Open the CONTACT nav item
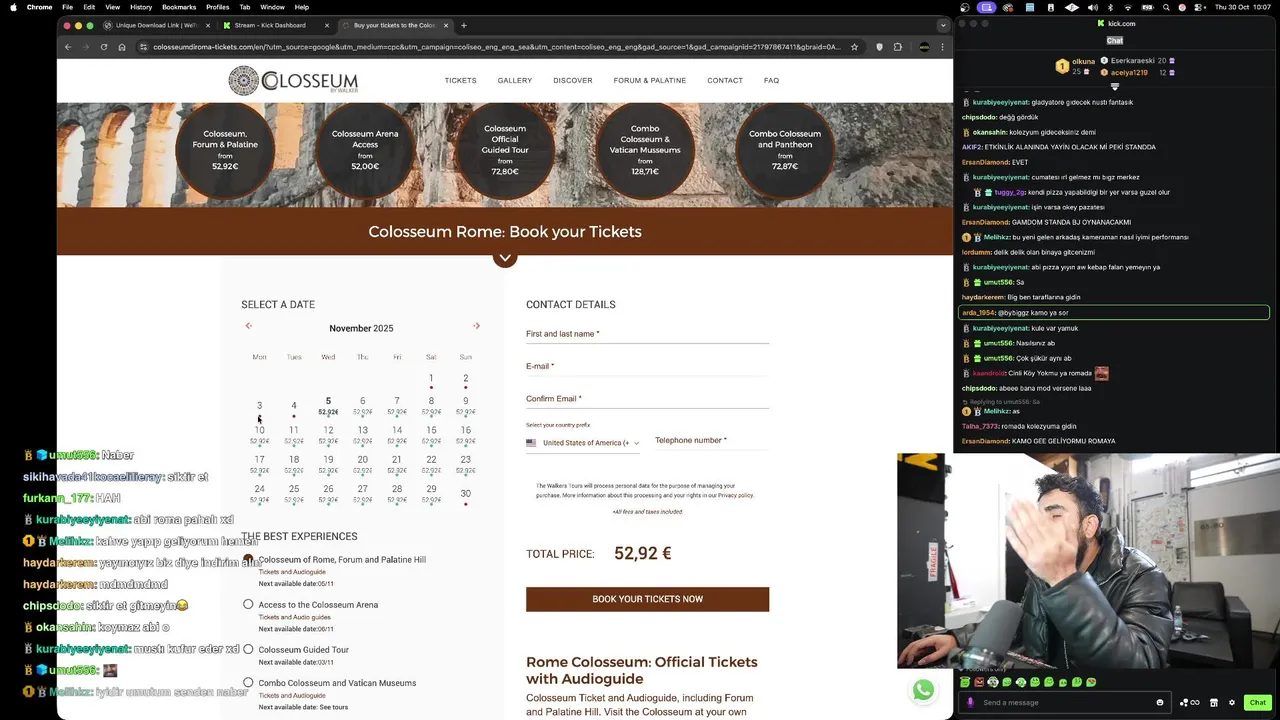This screenshot has width=1280, height=720. coord(725,80)
